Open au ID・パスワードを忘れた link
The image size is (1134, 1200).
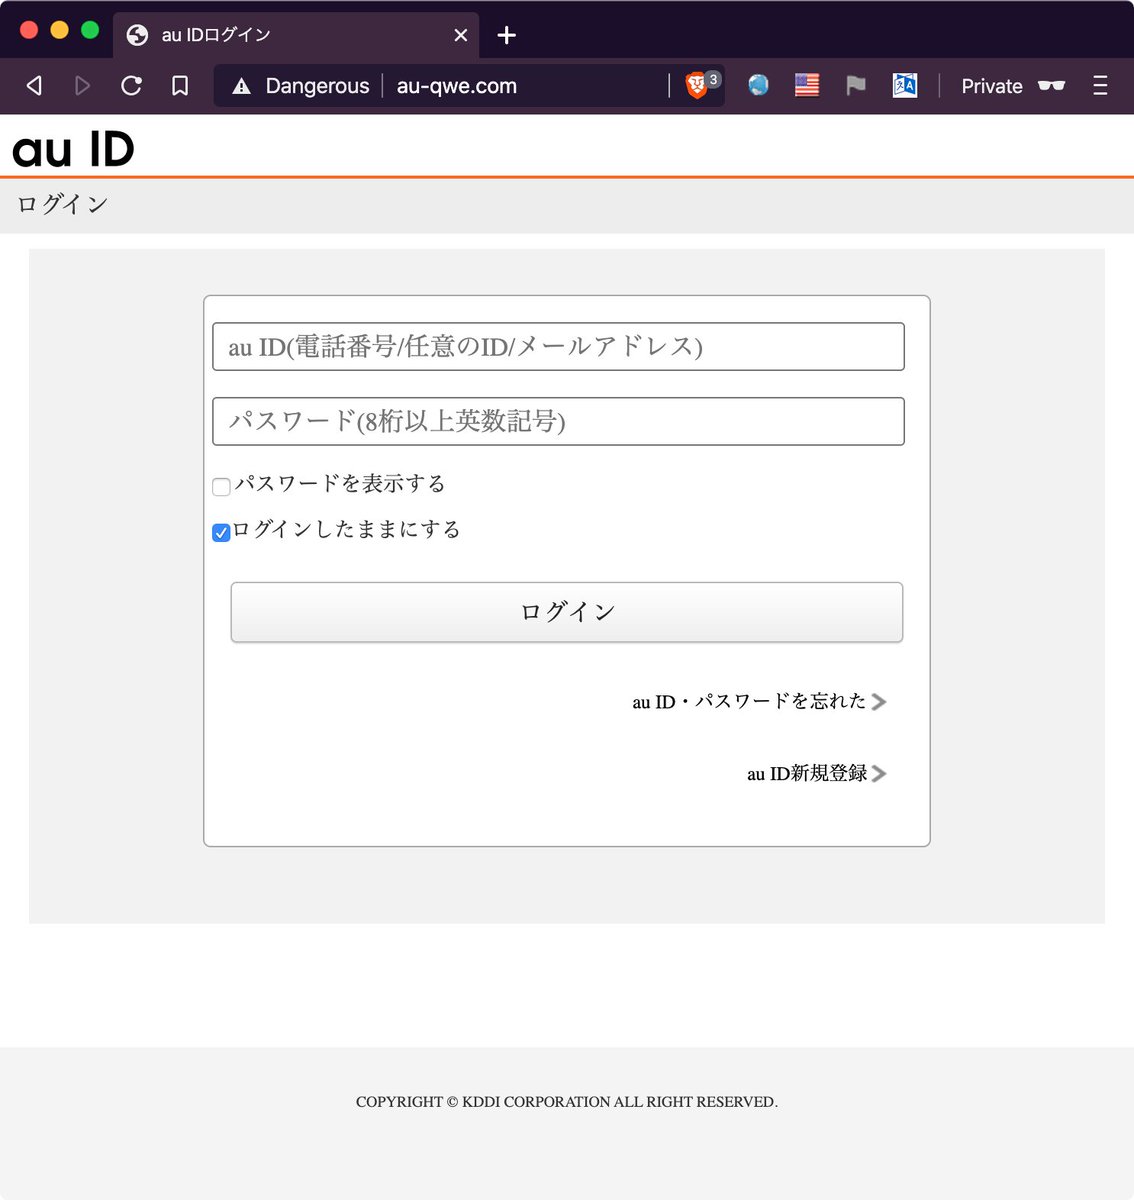pos(759,702)
